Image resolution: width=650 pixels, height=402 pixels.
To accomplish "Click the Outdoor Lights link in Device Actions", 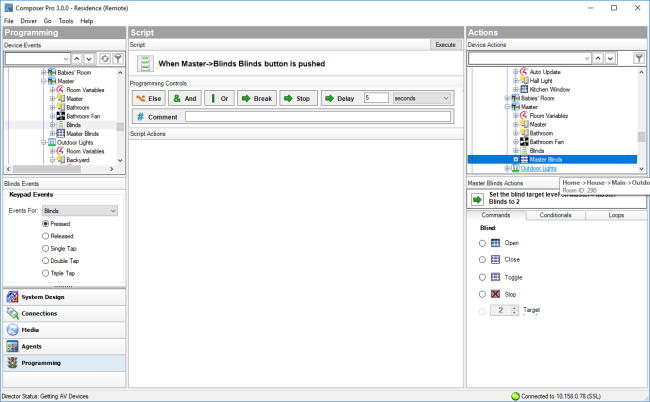I will point(538,168).
